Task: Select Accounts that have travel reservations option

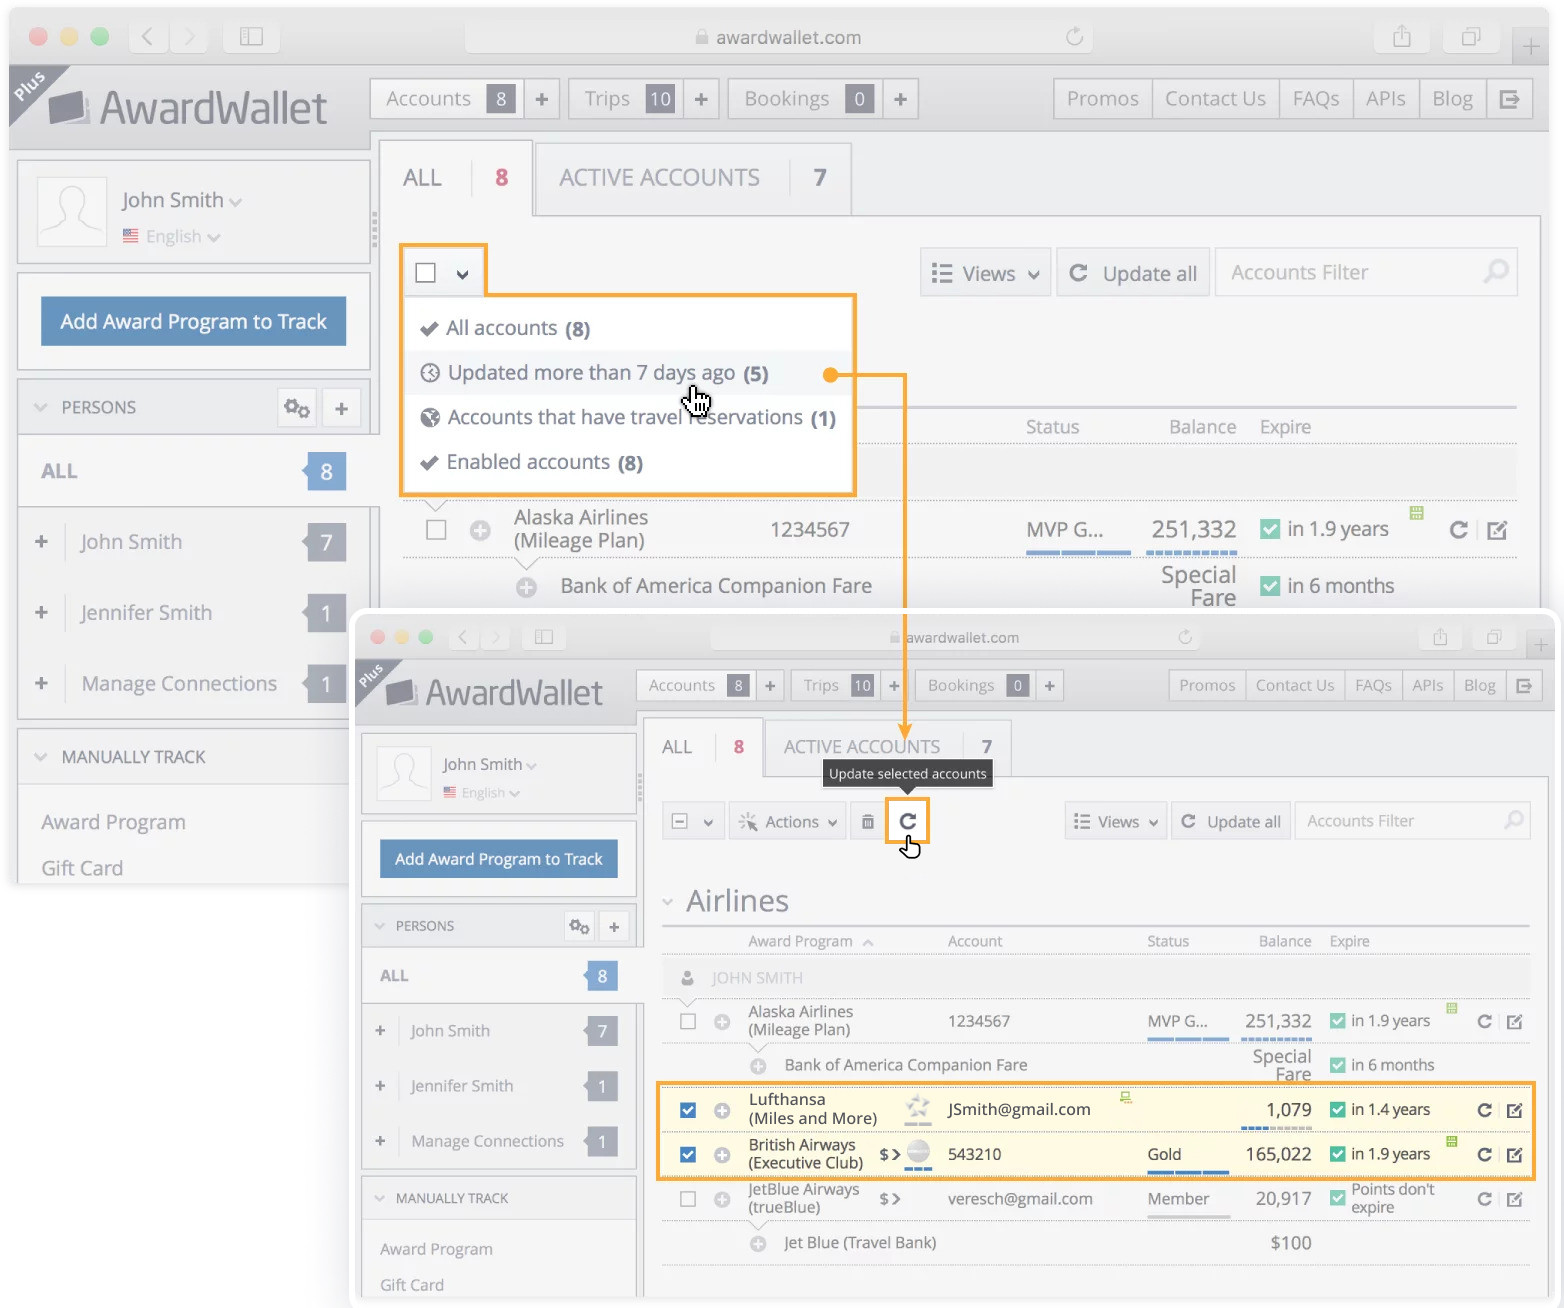Action: click(628, 418)
